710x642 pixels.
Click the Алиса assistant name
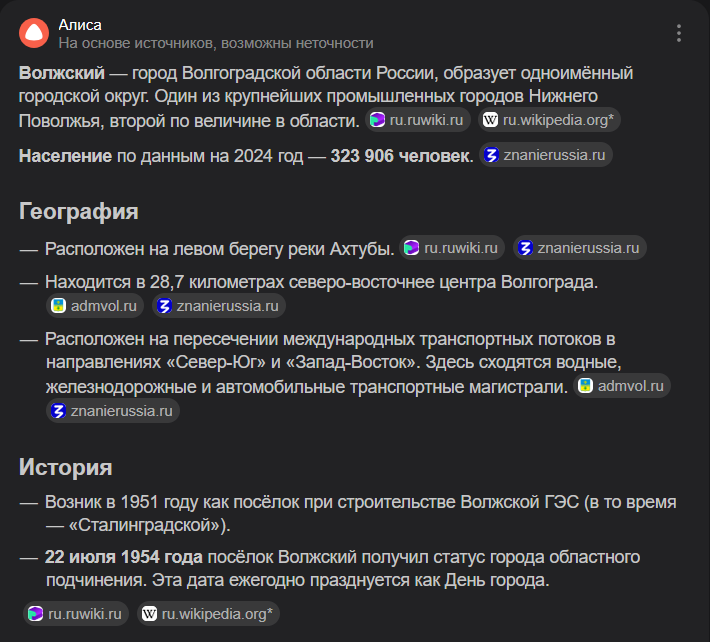coord(80,24)
